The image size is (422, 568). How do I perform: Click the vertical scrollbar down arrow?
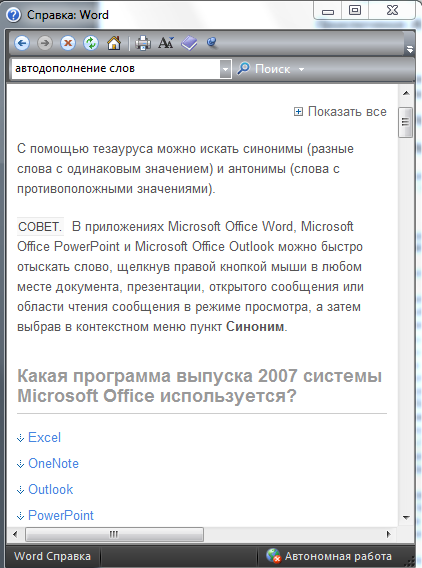406,517
